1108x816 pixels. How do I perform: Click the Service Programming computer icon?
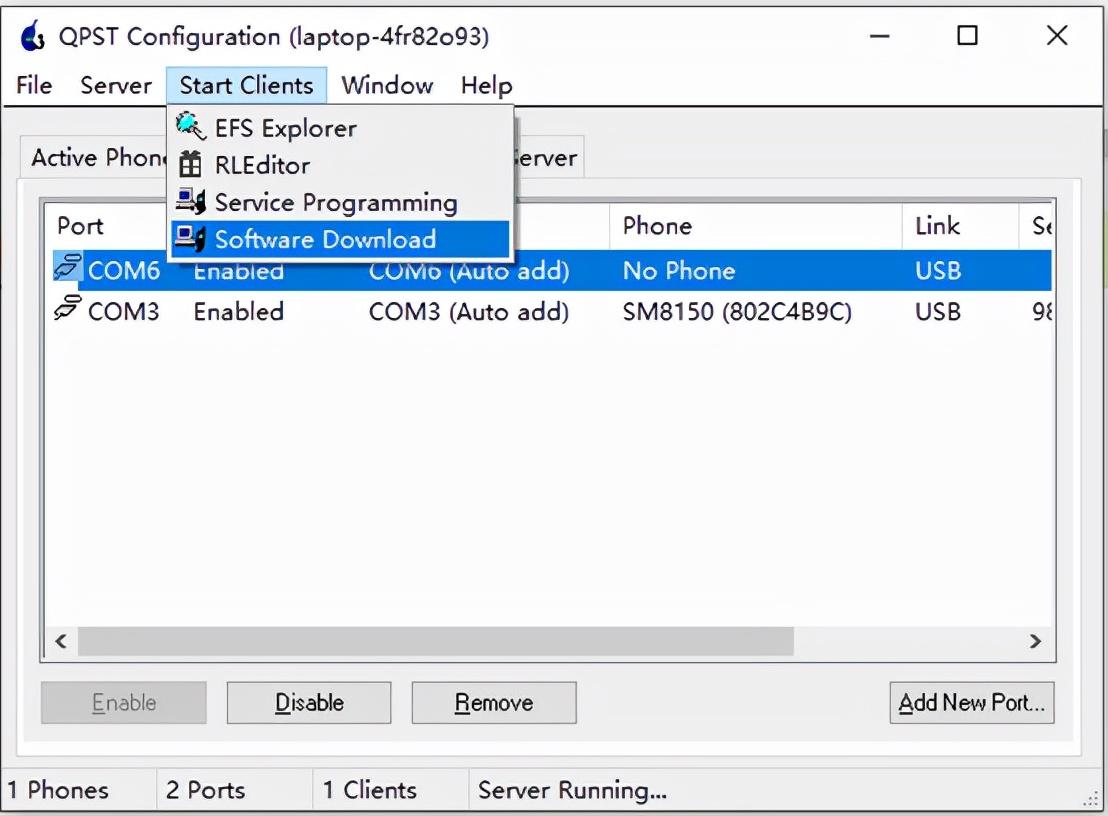click(190, 201)
